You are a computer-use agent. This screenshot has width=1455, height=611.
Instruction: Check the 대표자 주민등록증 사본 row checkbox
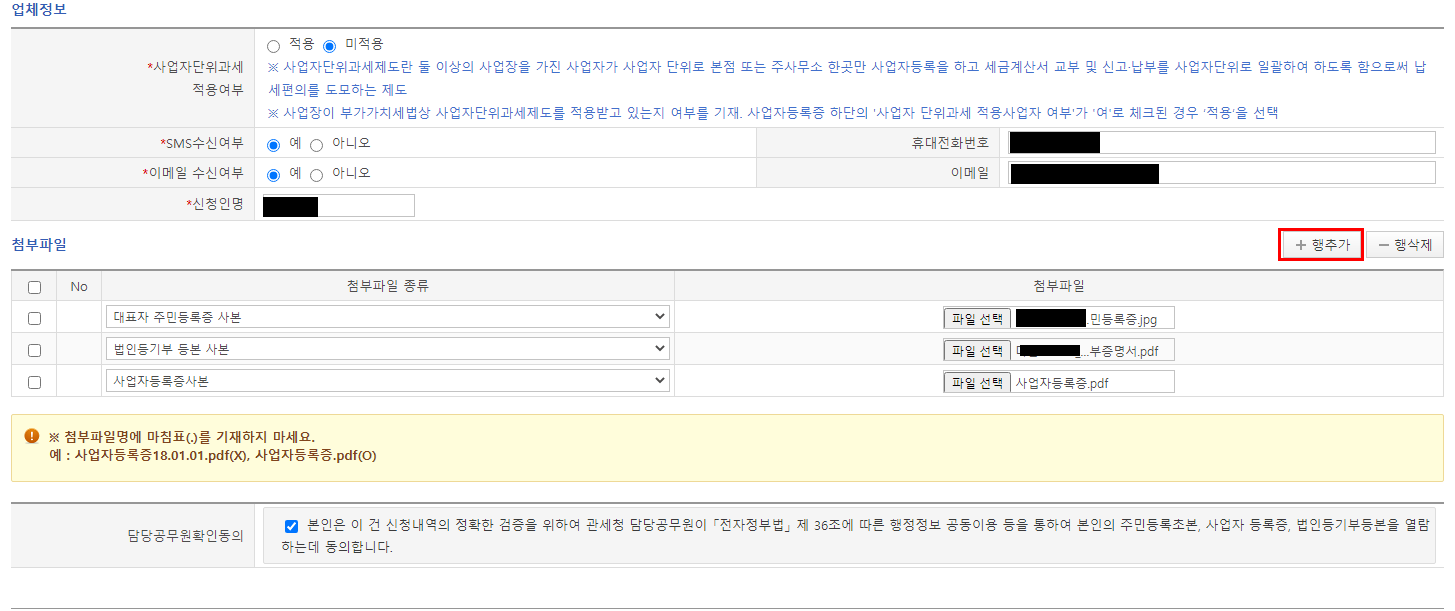point(34,318)
